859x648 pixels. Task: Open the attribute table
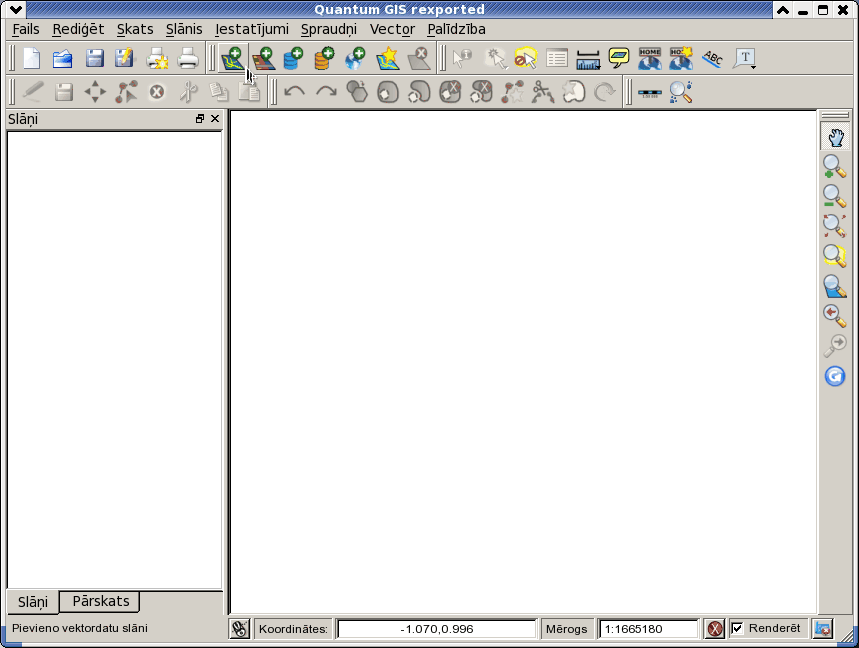pos(557,58)
